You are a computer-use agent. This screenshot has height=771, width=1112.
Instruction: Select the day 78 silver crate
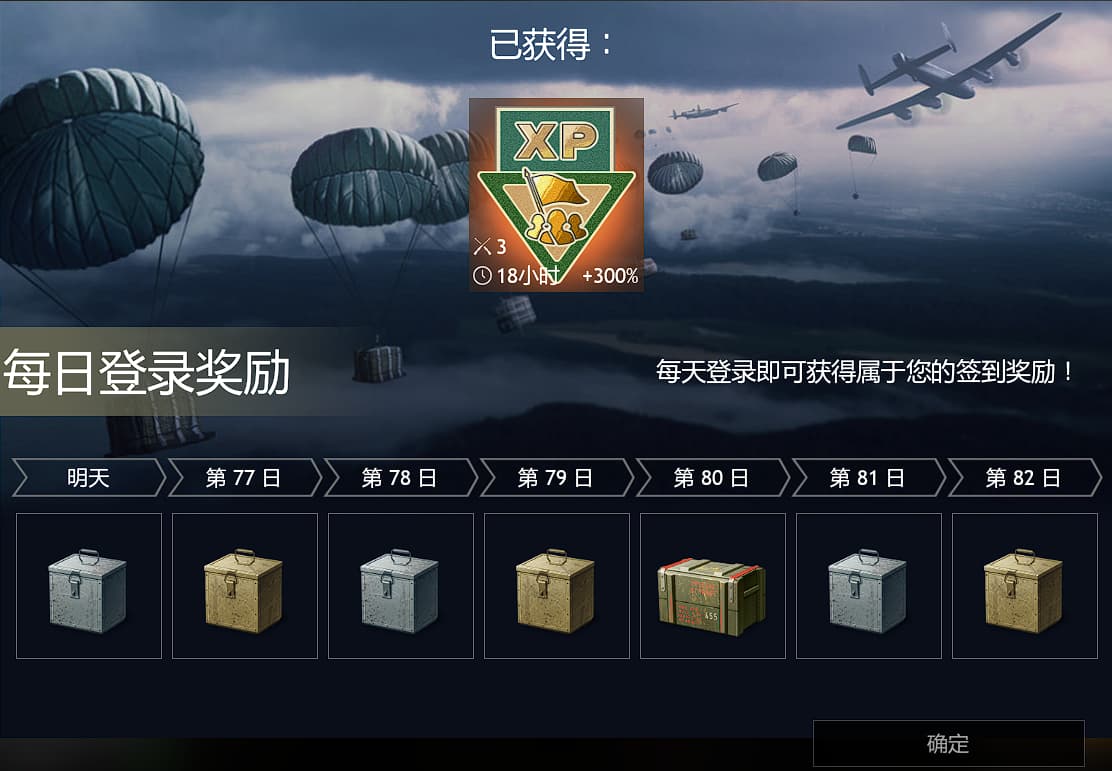(x=401, y=586)
